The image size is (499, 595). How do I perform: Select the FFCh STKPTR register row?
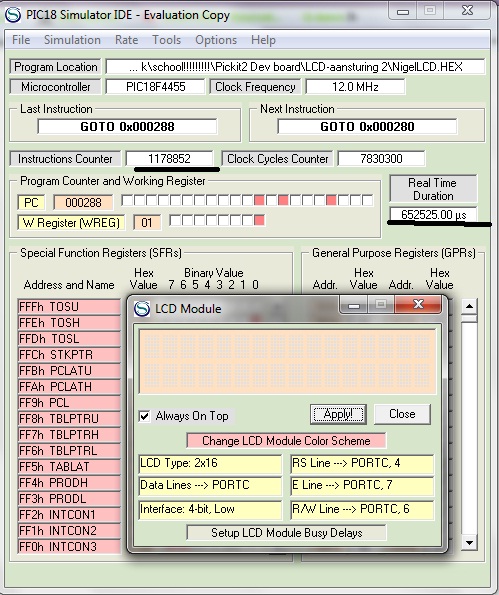coord(69,354)
